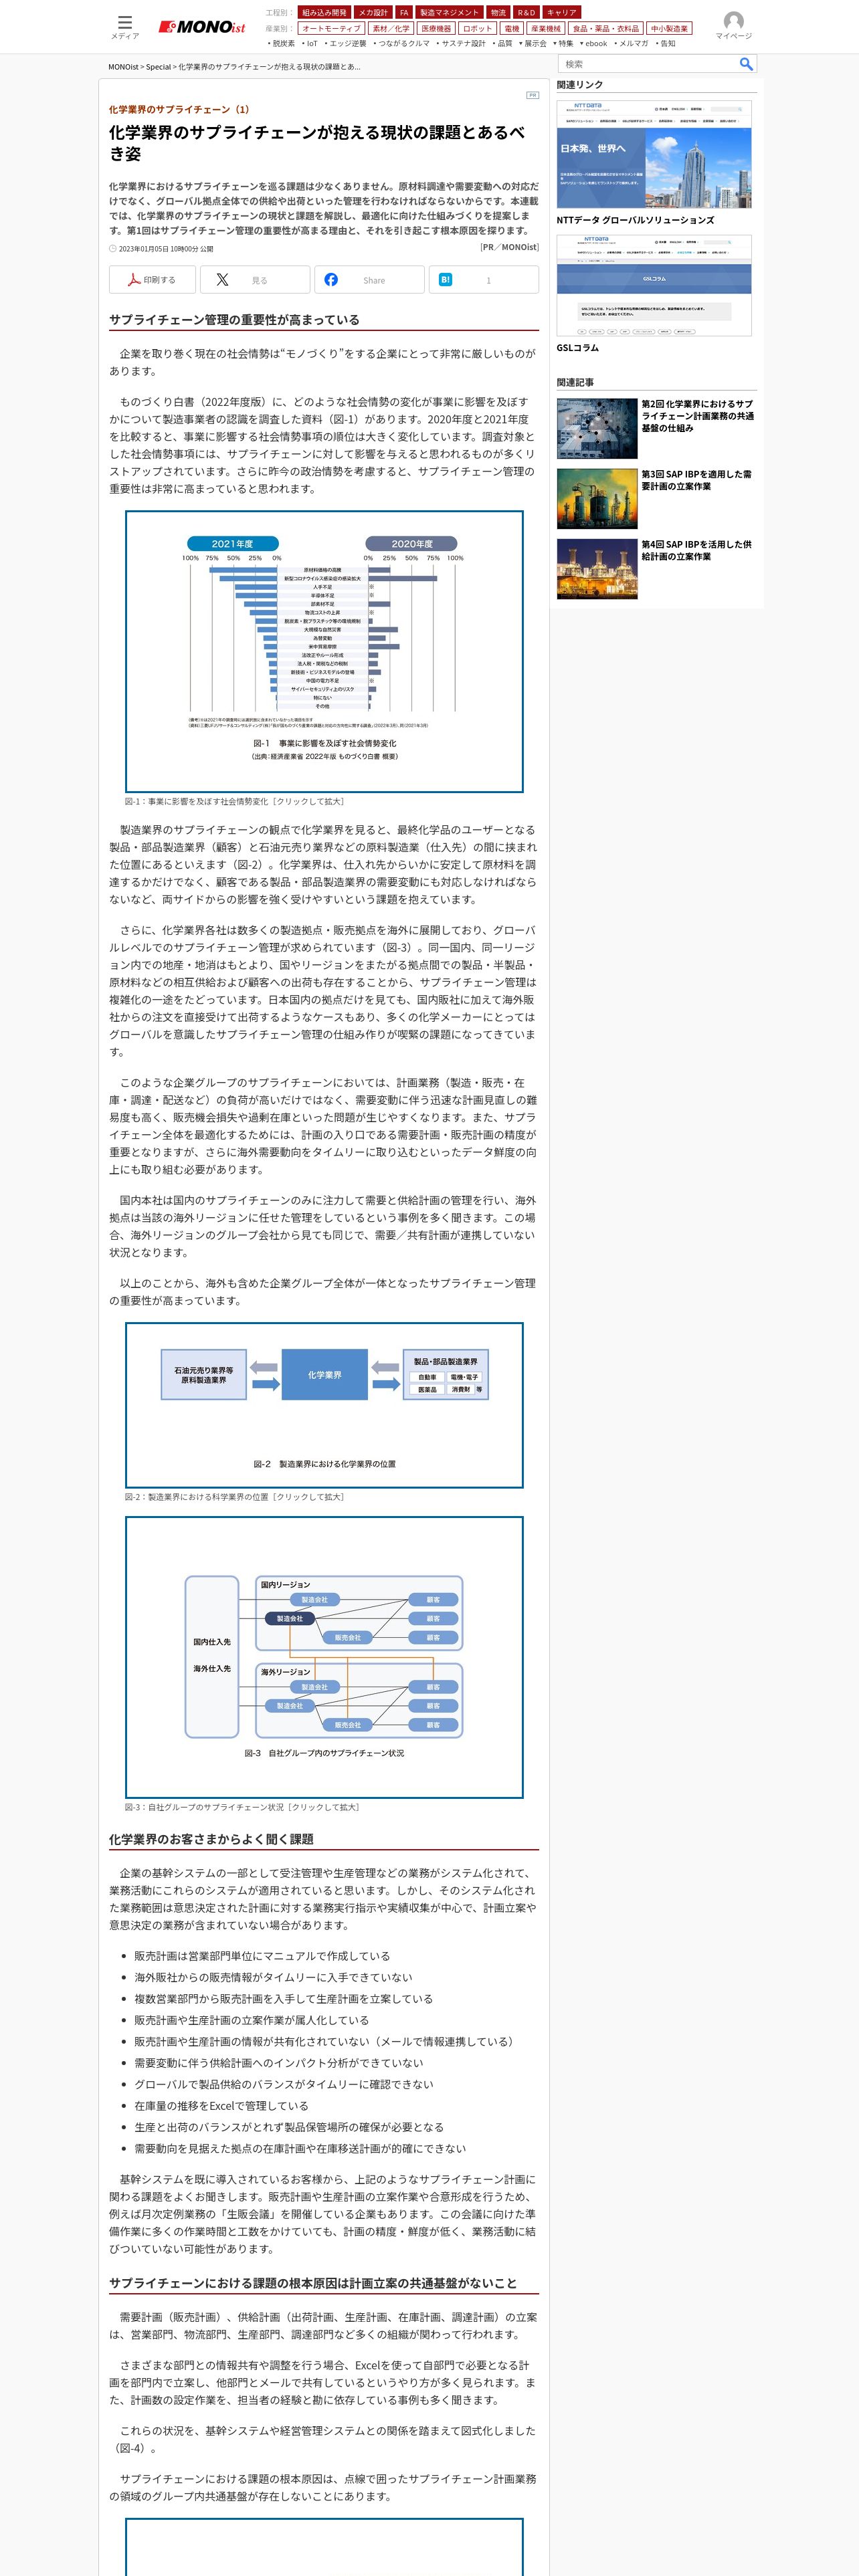Open the NTT Data 日本発、世界へ banner
The width and height of the screenshot is (859, 2576).
point(654,154)
